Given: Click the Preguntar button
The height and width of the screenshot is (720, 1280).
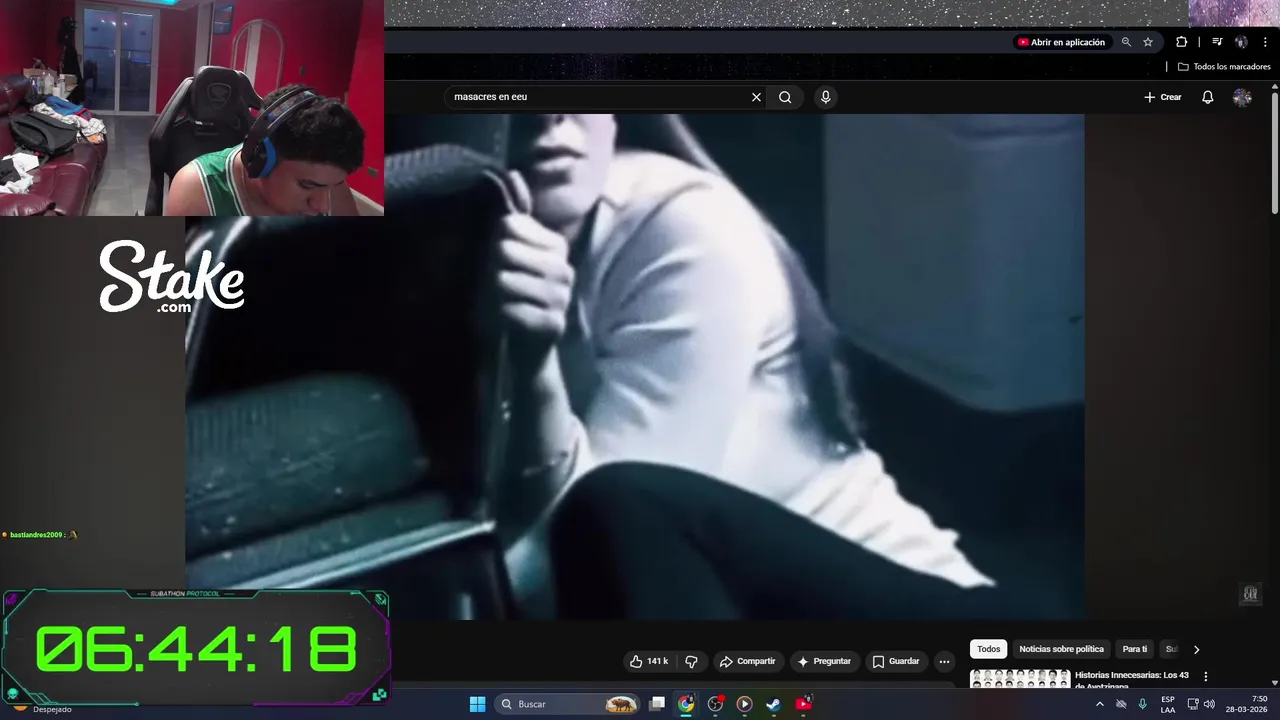Looking at the screenshot, I should (x=823, y=661).
